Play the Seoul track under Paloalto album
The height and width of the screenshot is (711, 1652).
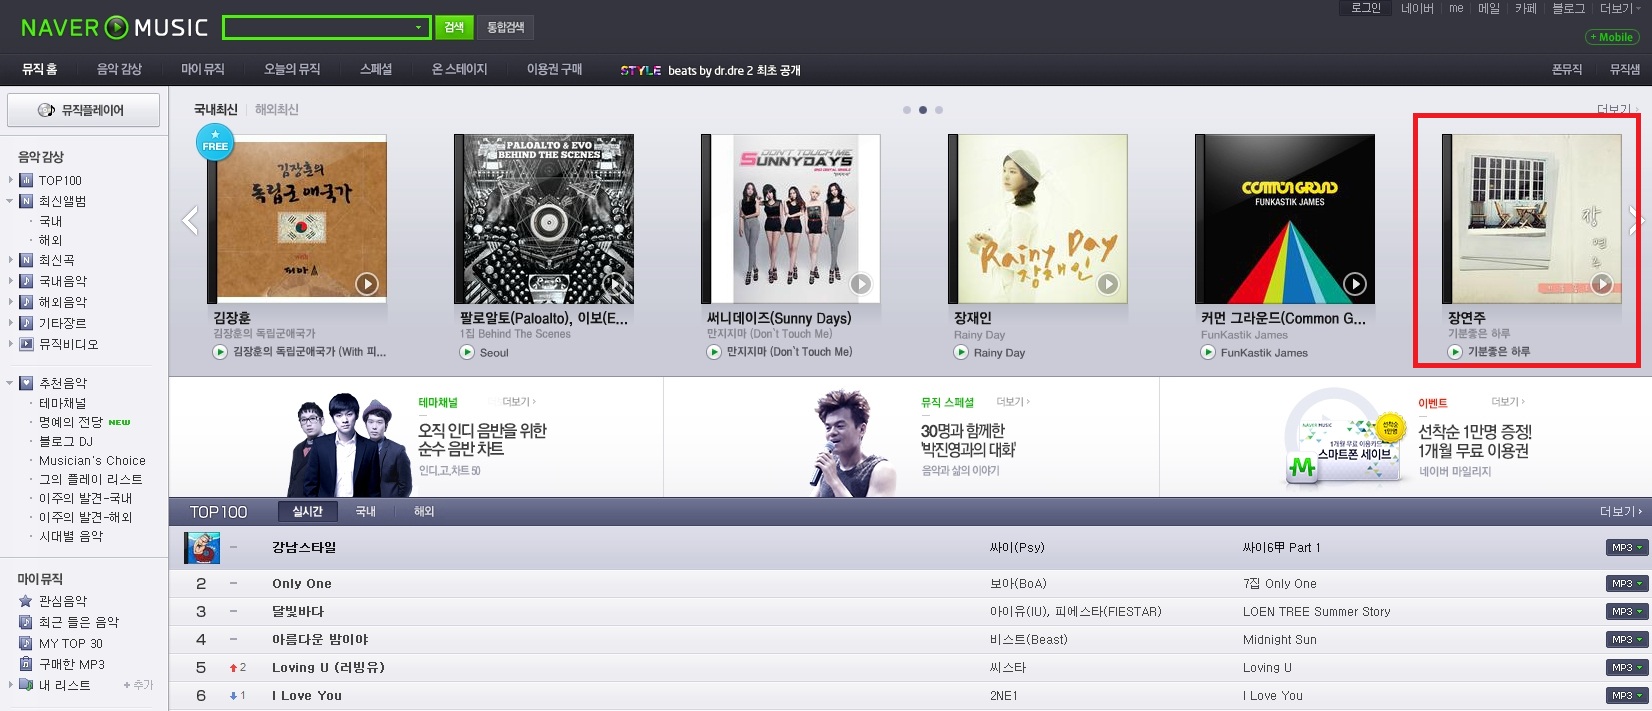(467, 352)
